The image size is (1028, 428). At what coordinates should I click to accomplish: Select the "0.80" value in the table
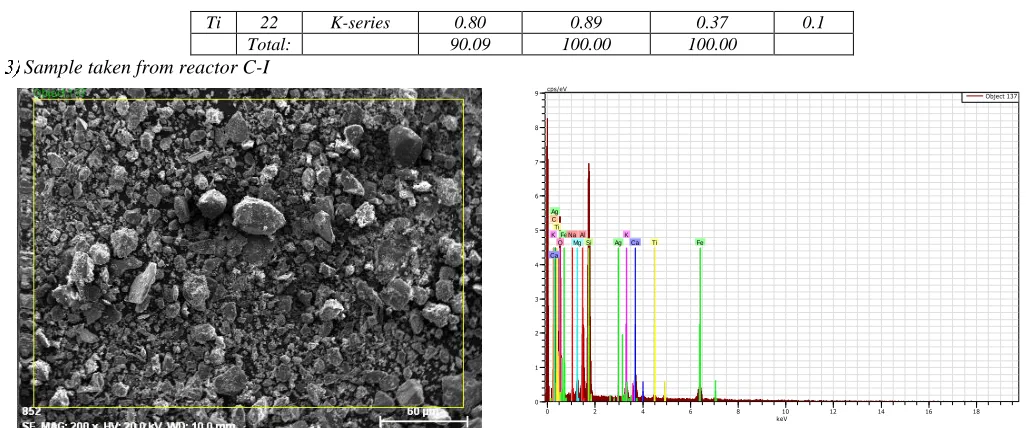tap(470, 22)
